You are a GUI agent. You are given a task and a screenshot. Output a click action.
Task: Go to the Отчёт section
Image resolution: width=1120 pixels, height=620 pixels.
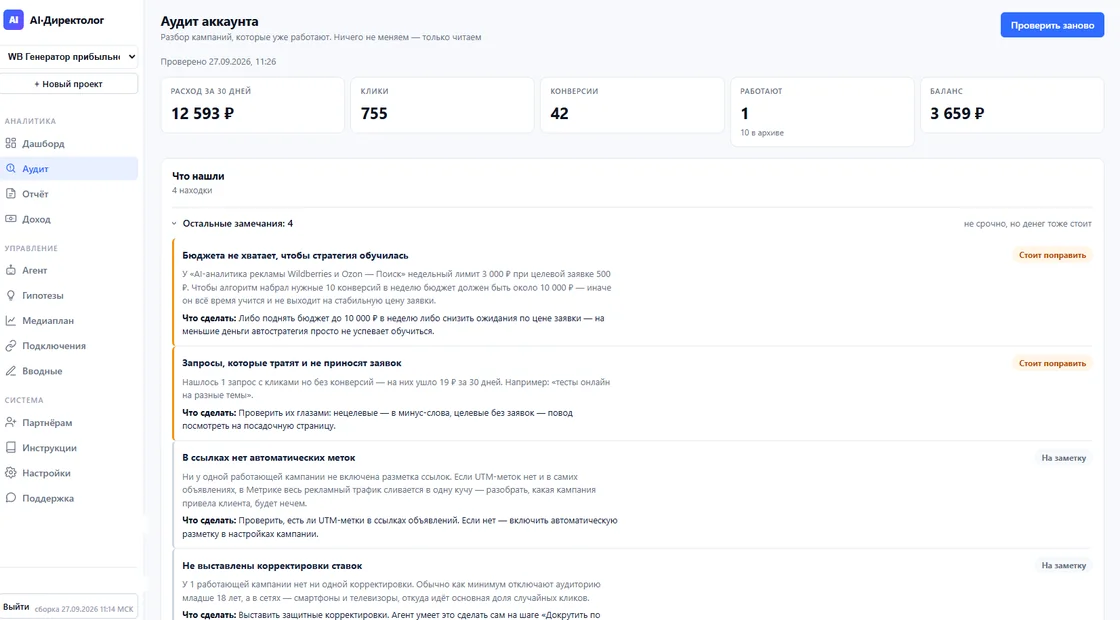coord(69,194)
